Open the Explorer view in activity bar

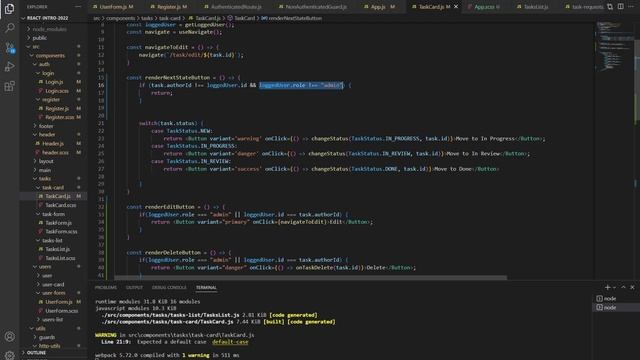(x=9, y=9)
